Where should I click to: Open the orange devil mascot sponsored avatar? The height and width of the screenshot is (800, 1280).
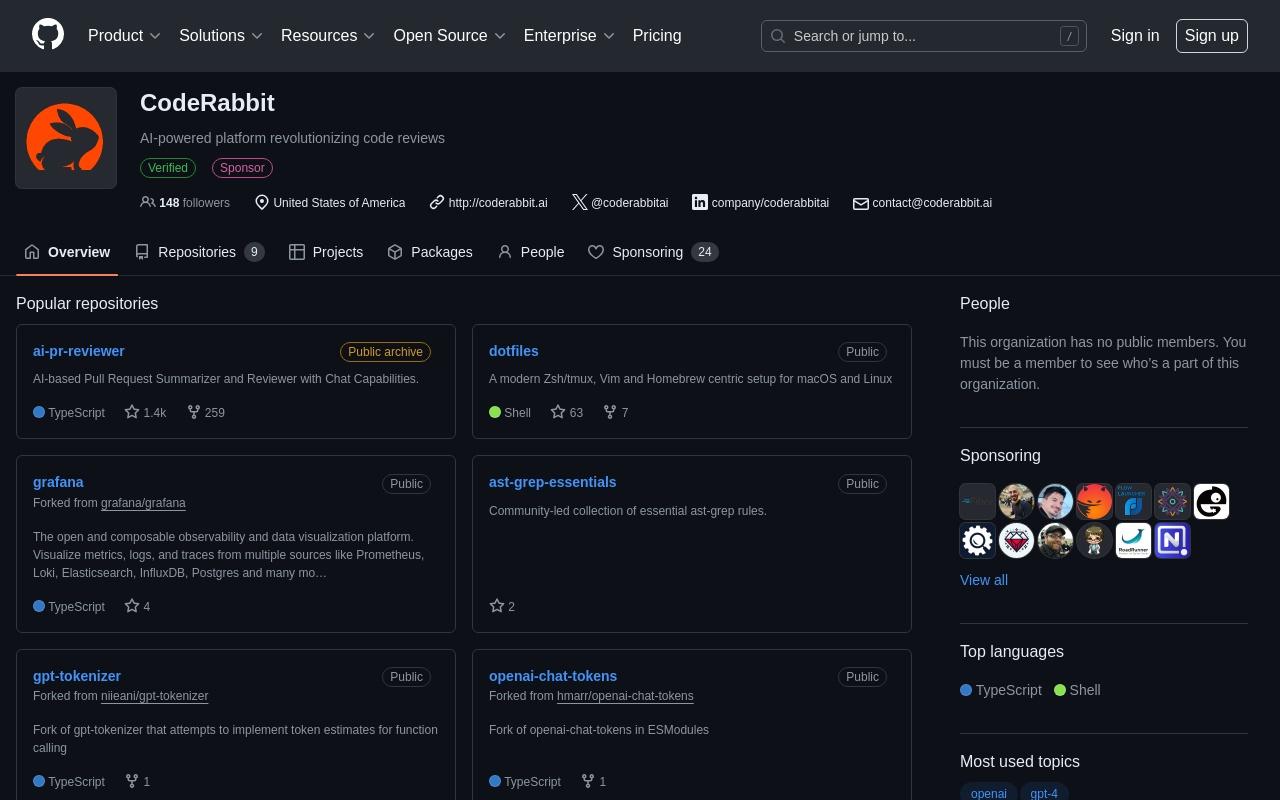1094,502
